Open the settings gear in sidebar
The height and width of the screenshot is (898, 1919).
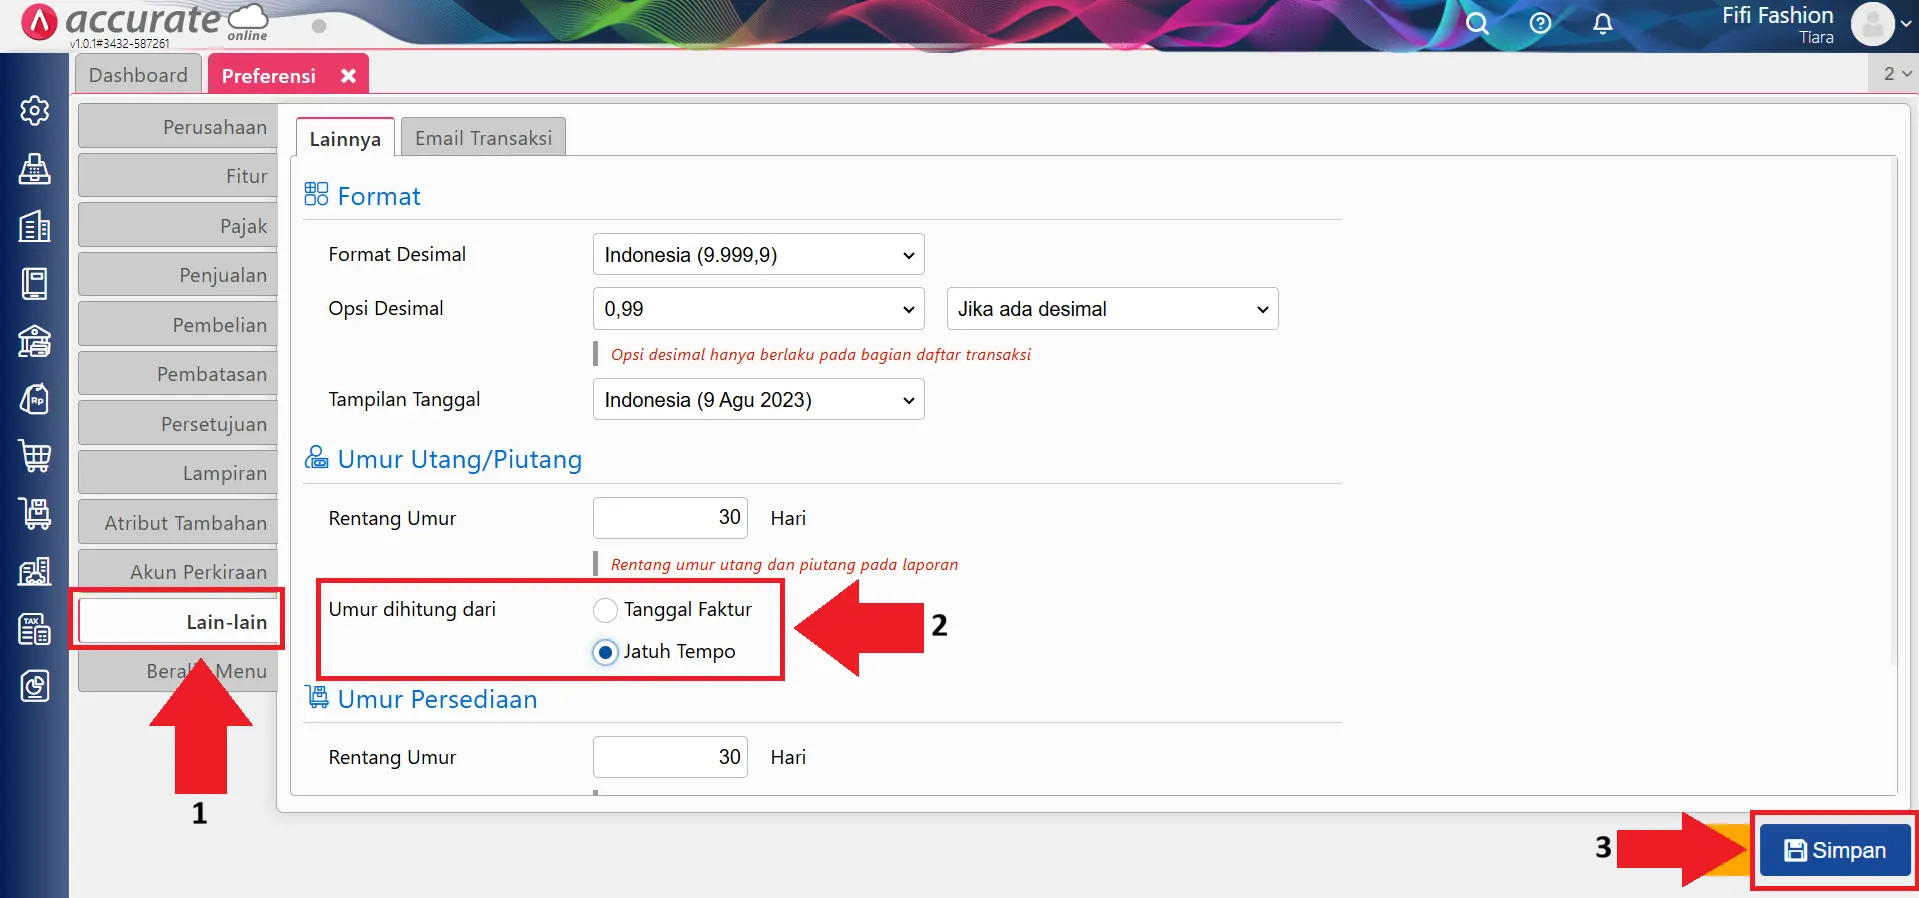click(x=35, y=110)
